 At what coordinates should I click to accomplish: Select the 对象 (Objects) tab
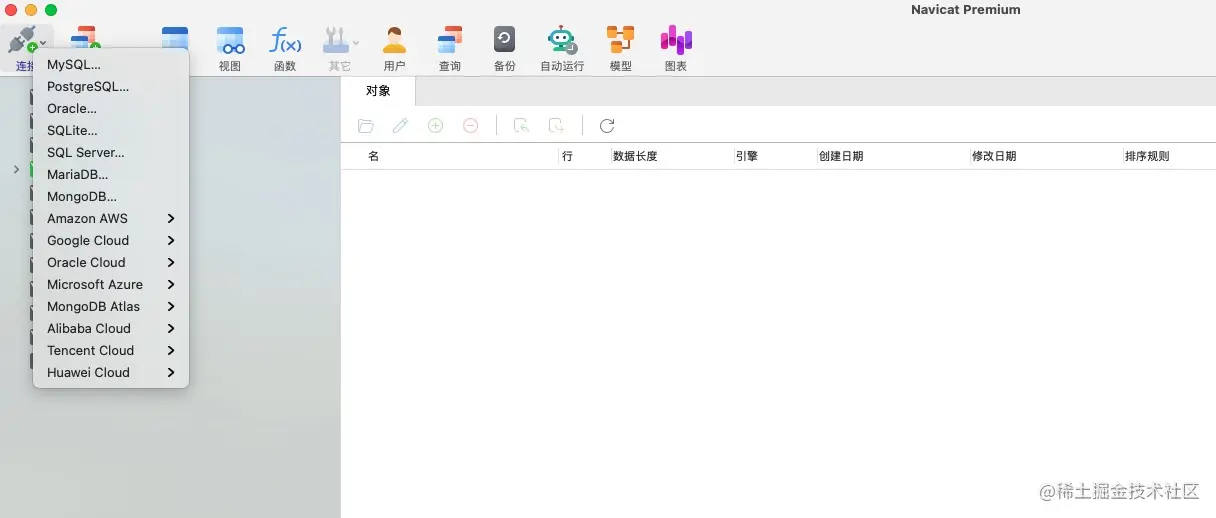click(x=378, y=91)
